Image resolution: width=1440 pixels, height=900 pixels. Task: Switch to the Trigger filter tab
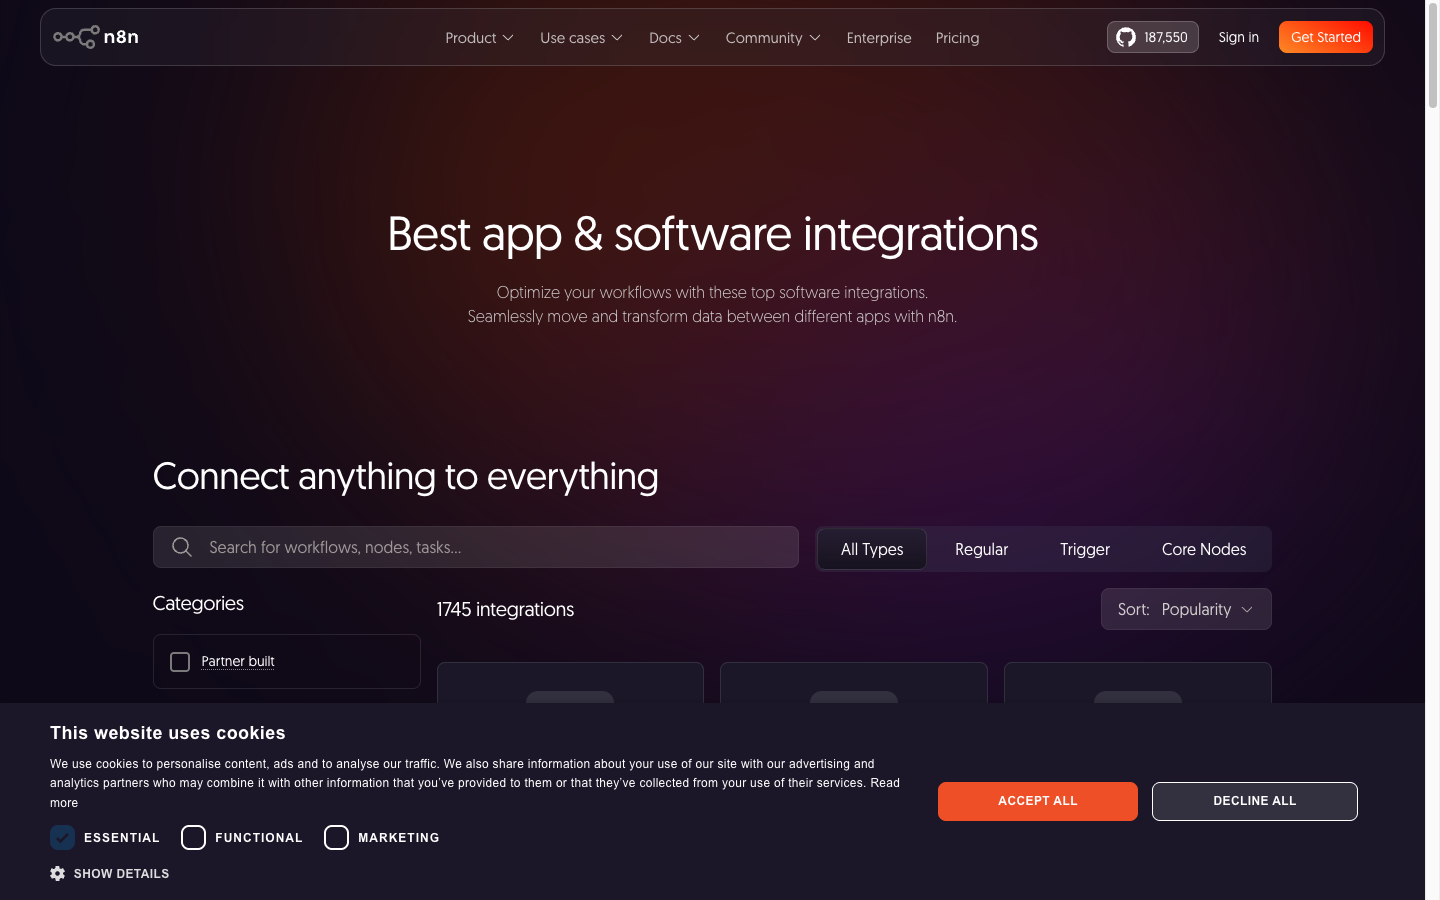[x=1085, y=549]
